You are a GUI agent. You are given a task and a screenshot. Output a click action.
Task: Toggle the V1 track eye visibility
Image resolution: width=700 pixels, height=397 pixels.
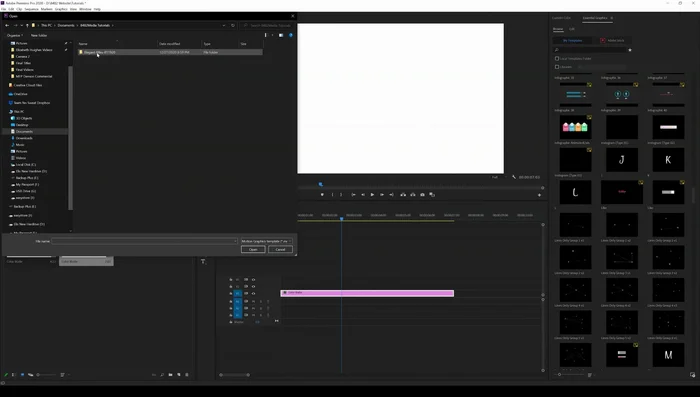point(254,293)
